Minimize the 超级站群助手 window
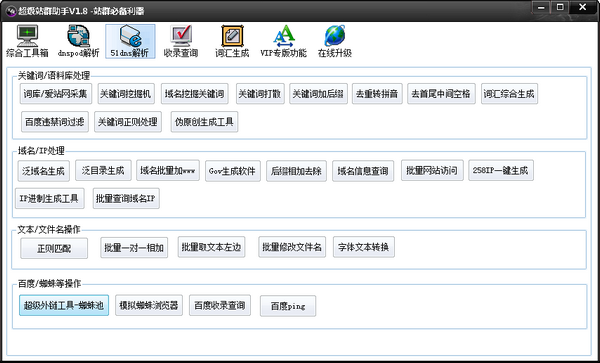Image resolution: width=600 pixels, height=363 pixels. (x=542, y=7)
